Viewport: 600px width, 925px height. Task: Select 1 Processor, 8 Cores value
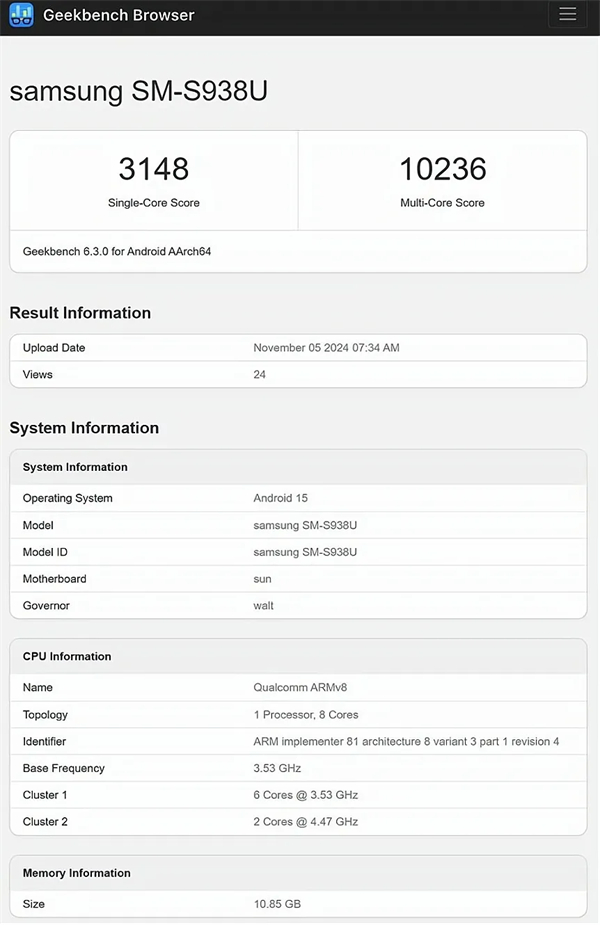[x=306, y=715]
